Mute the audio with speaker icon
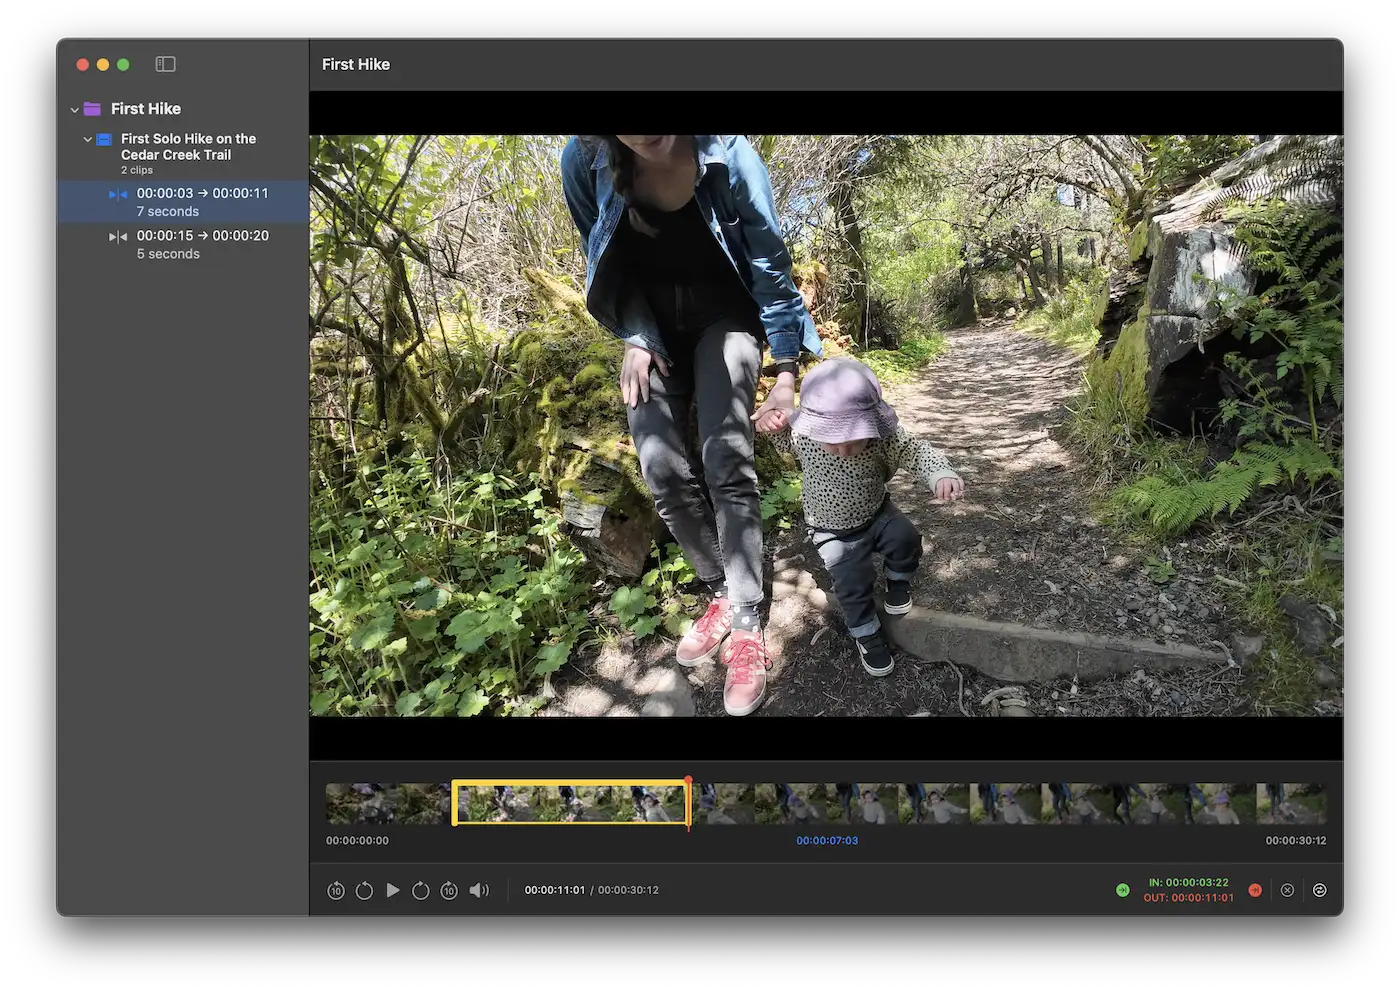 (x=479, y=890)
